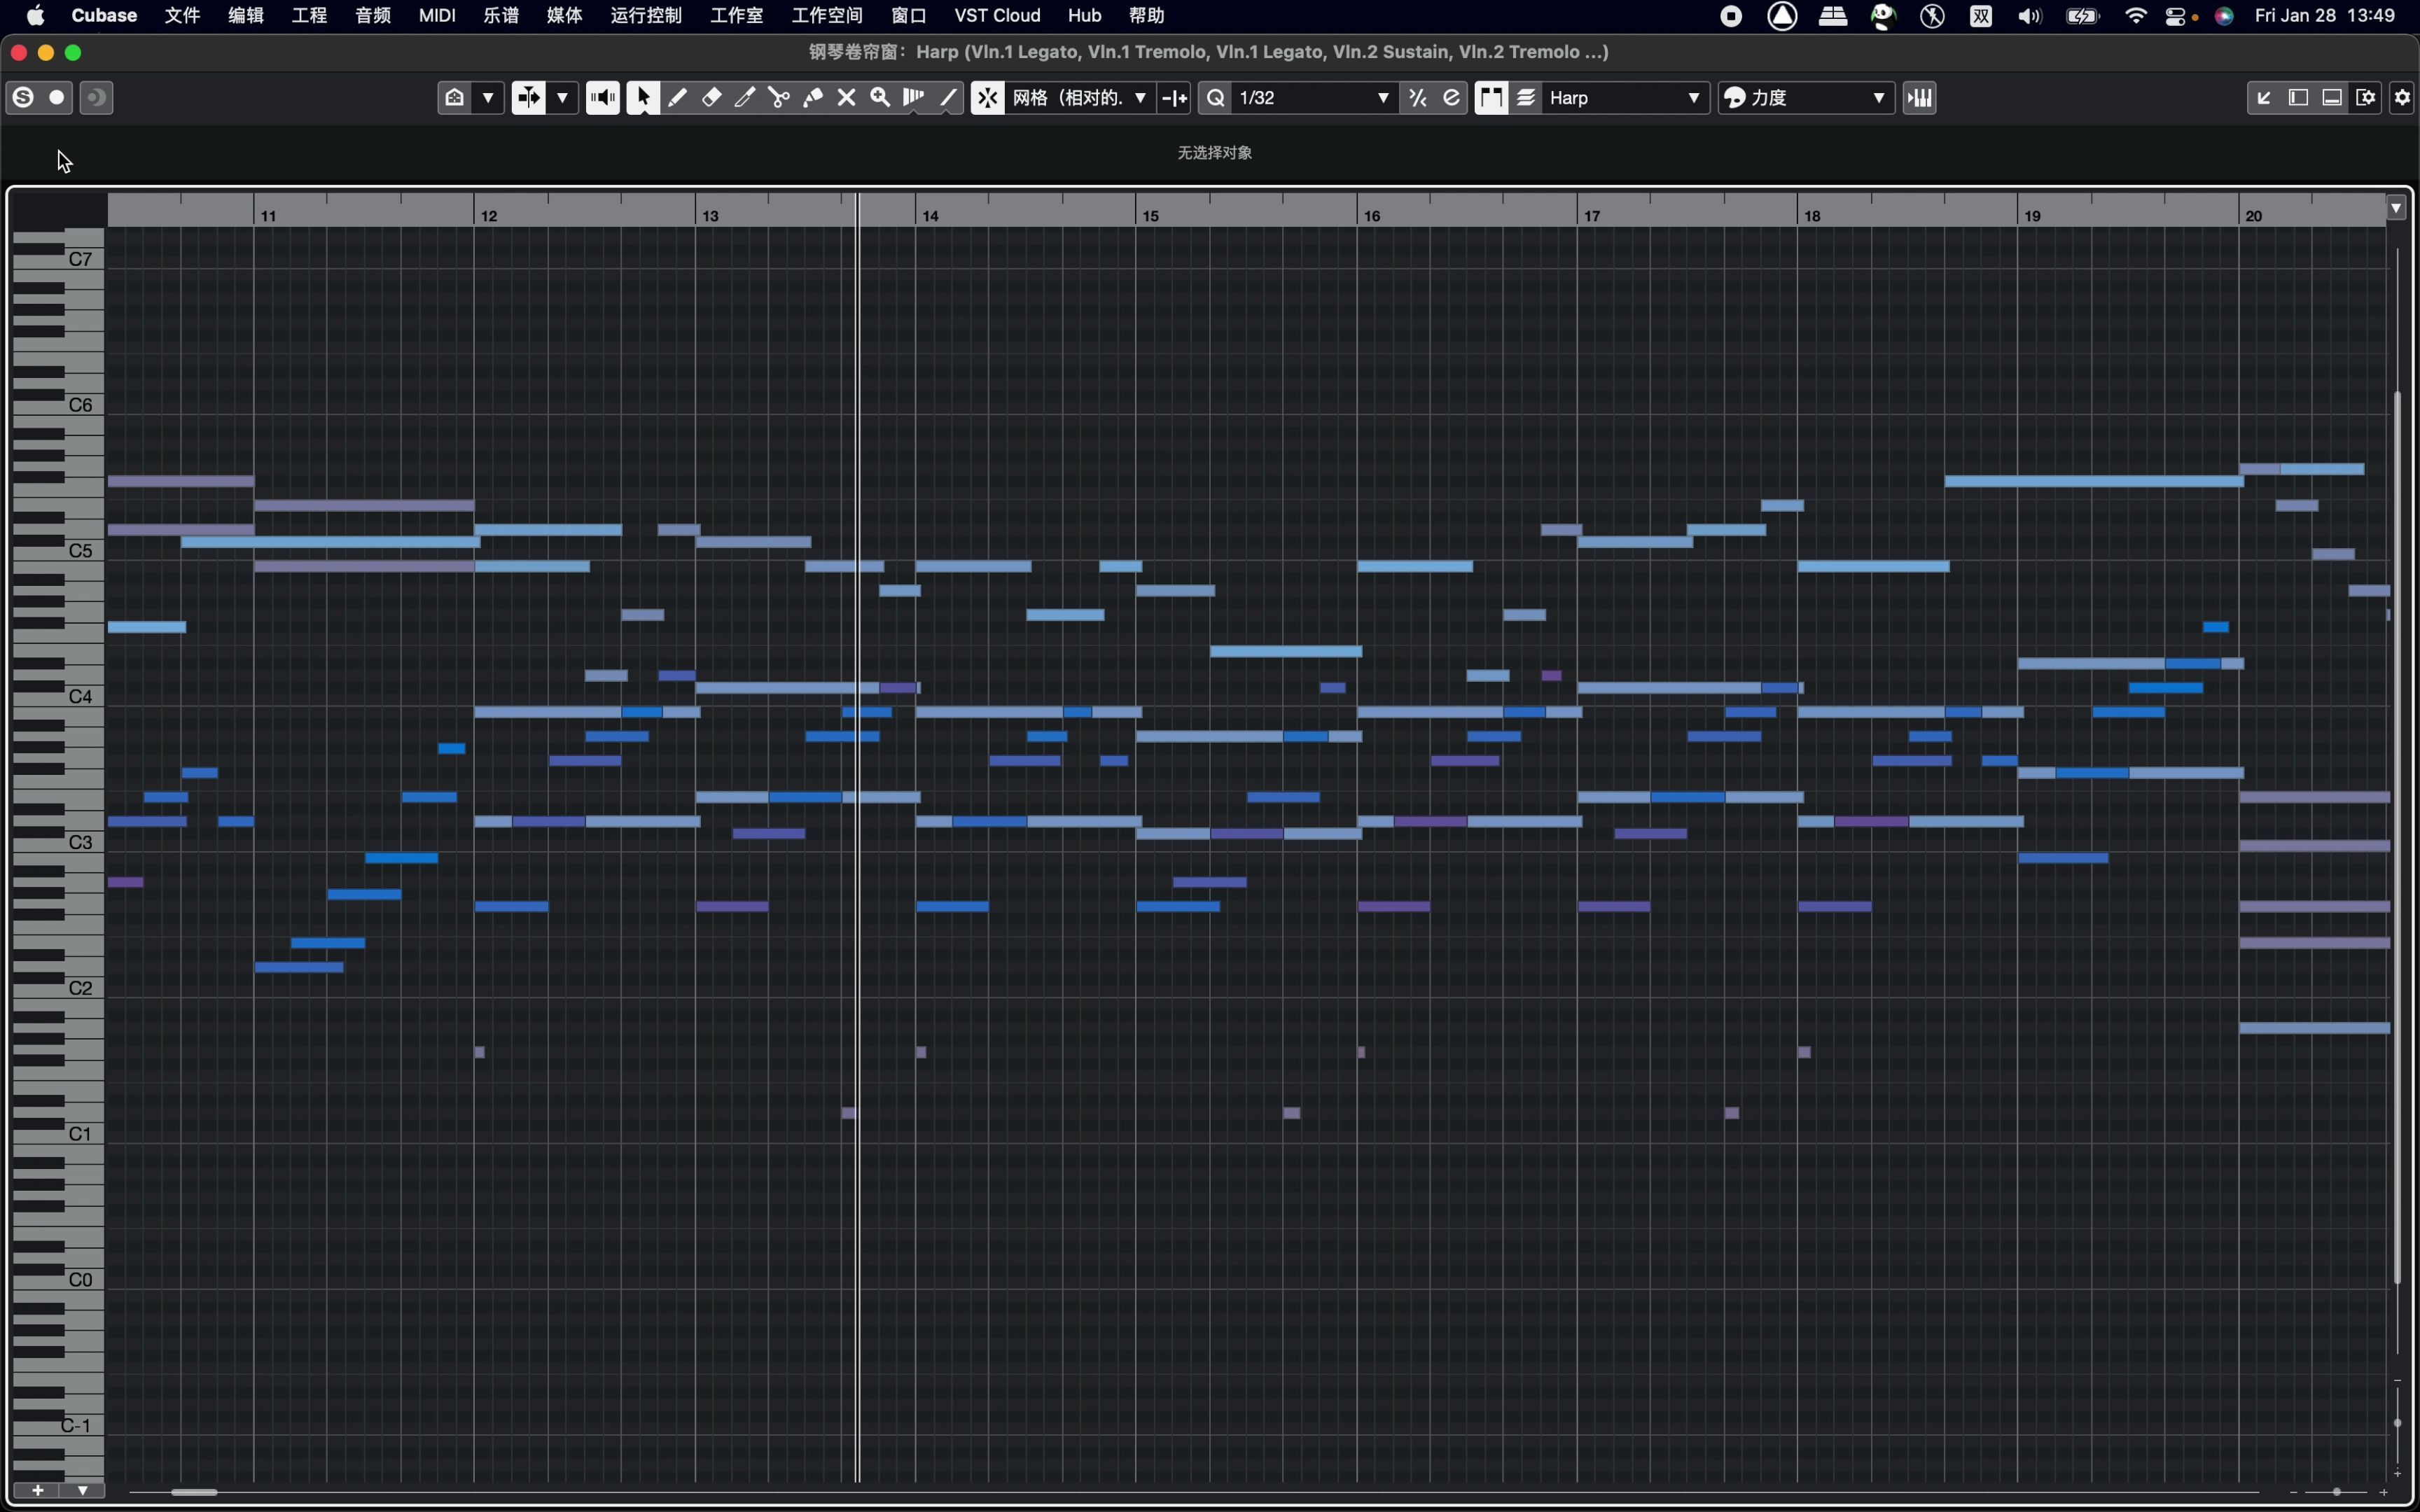
Task: Open the 乐谱 menu
Action: [501, 15]
